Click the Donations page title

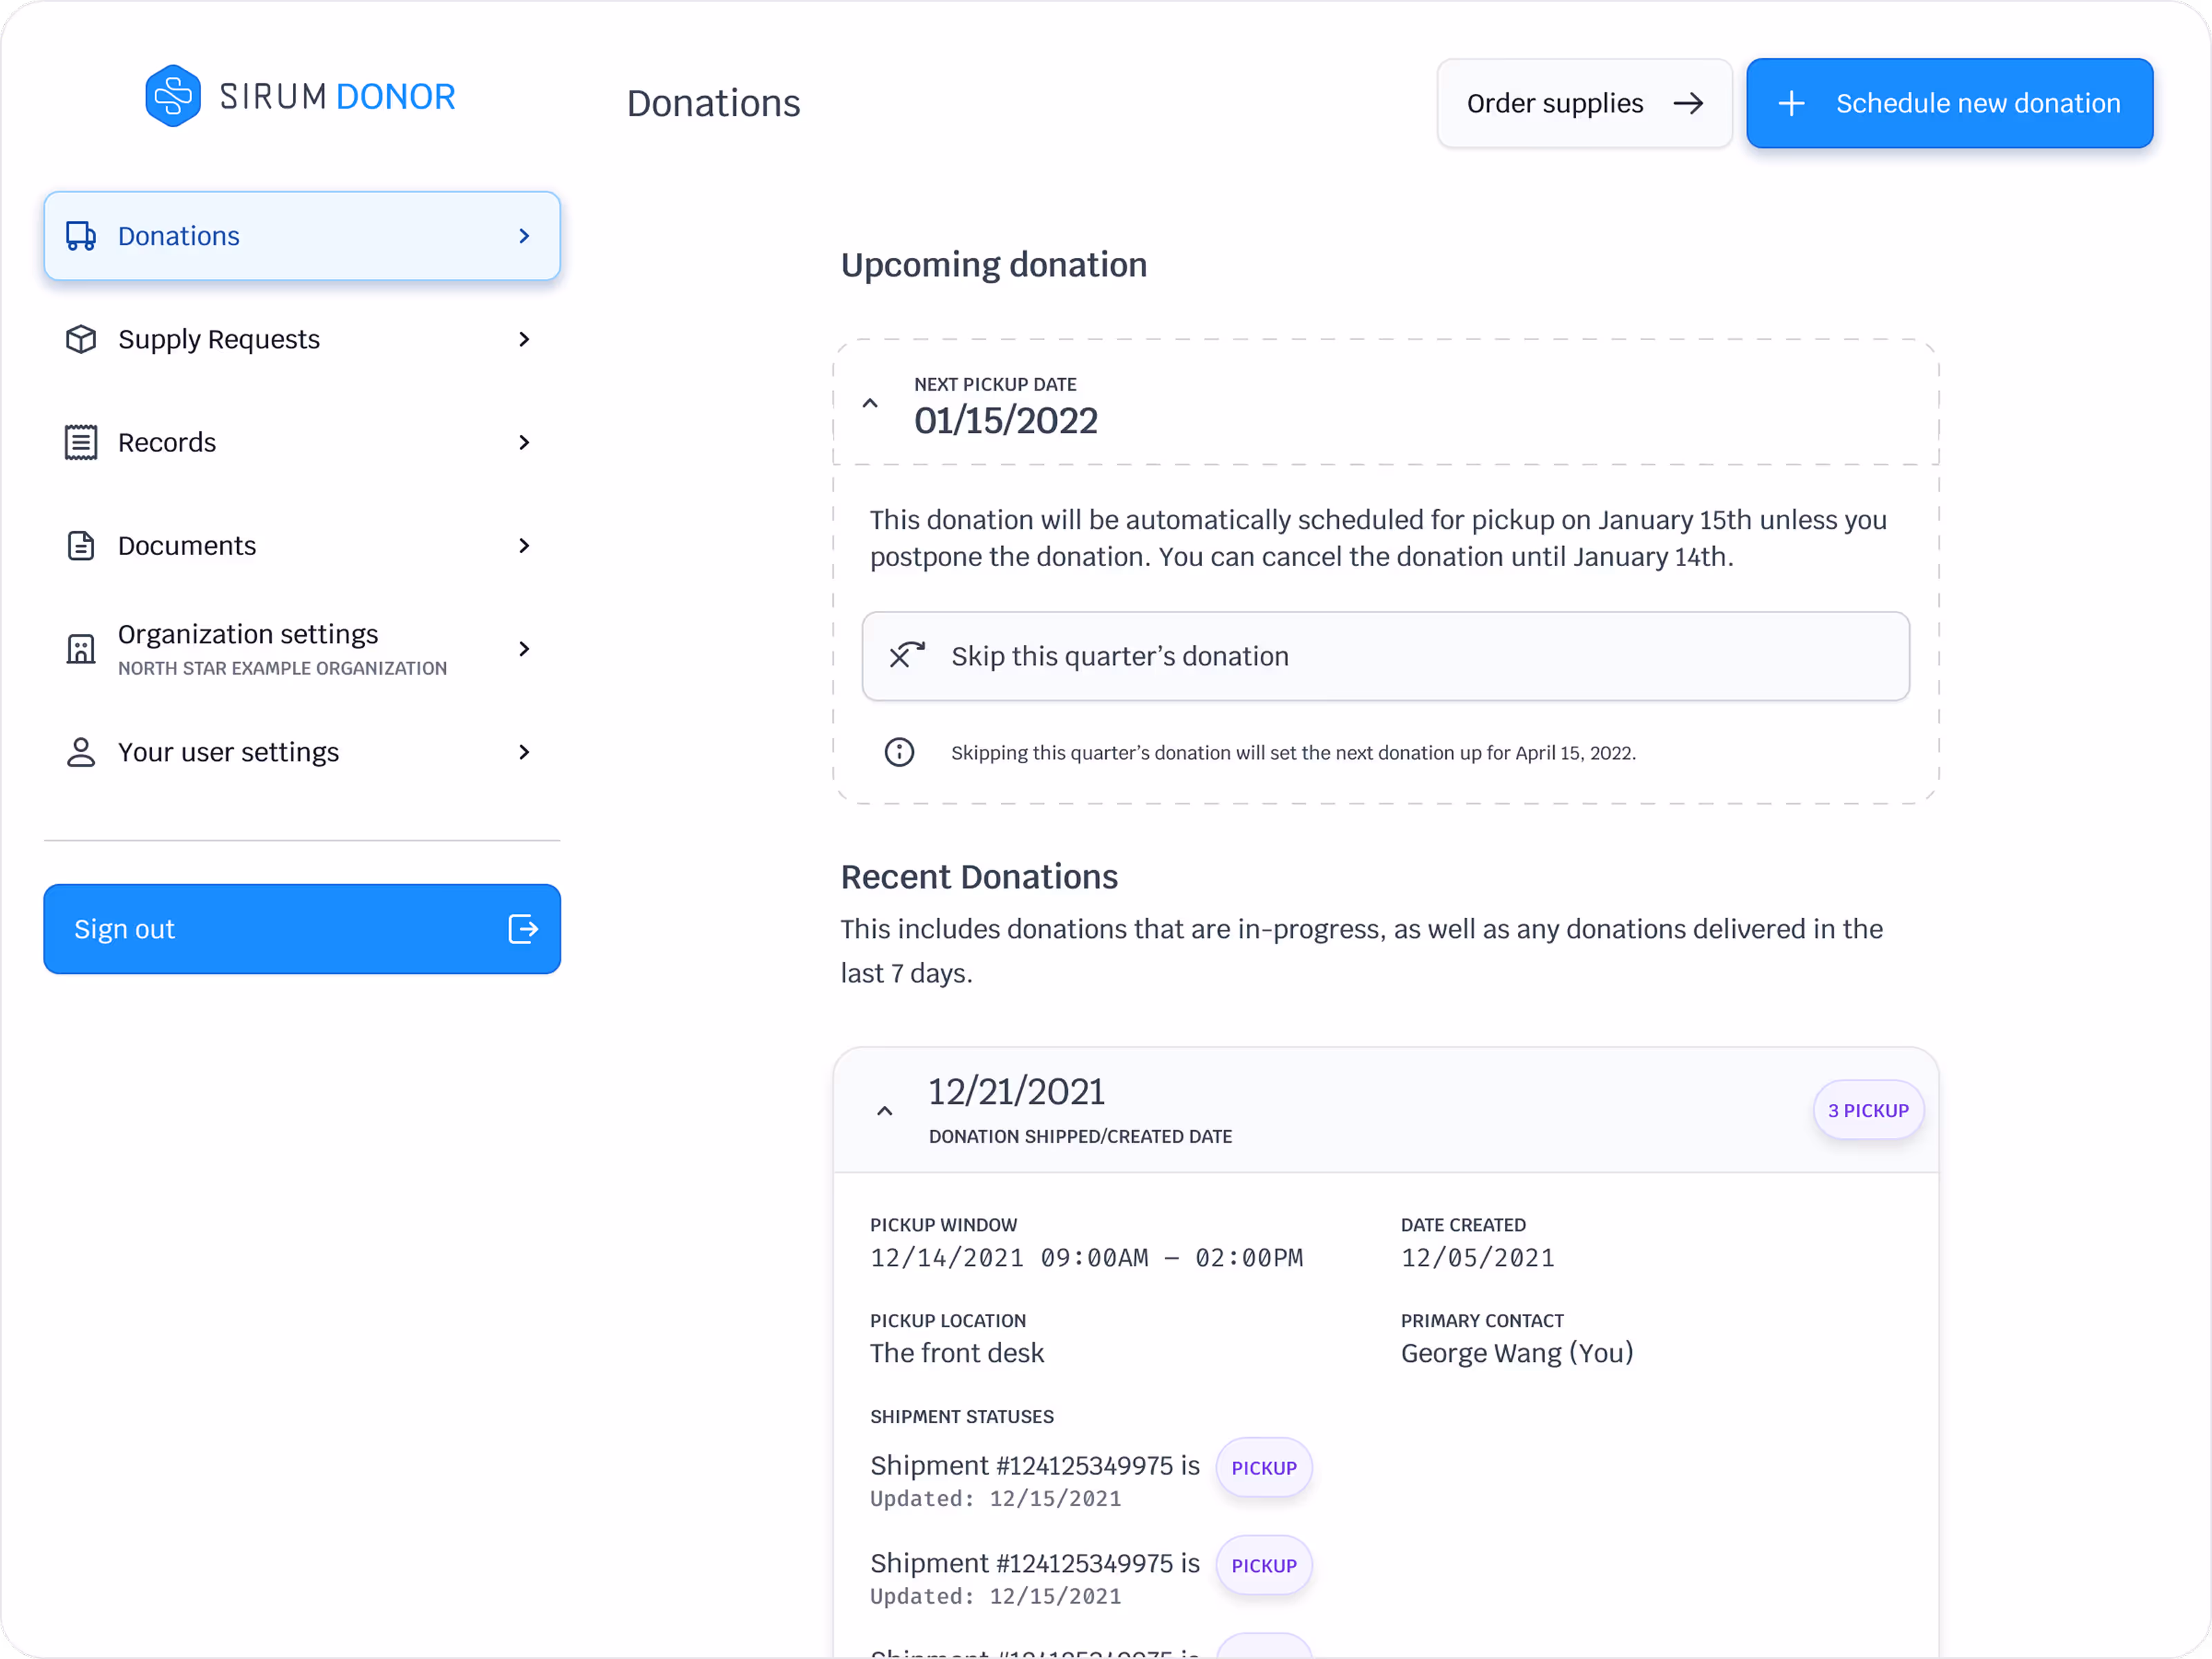tap(713, 103)
